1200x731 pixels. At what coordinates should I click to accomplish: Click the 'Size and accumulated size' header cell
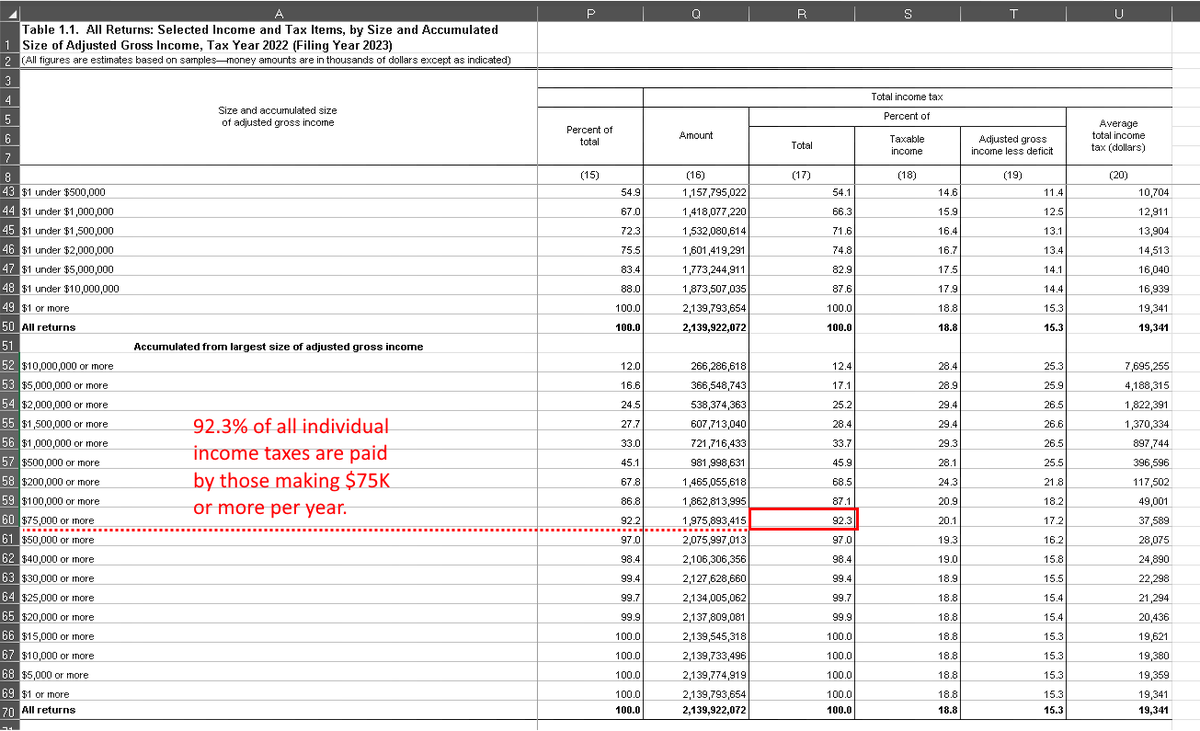coord(278,116)
